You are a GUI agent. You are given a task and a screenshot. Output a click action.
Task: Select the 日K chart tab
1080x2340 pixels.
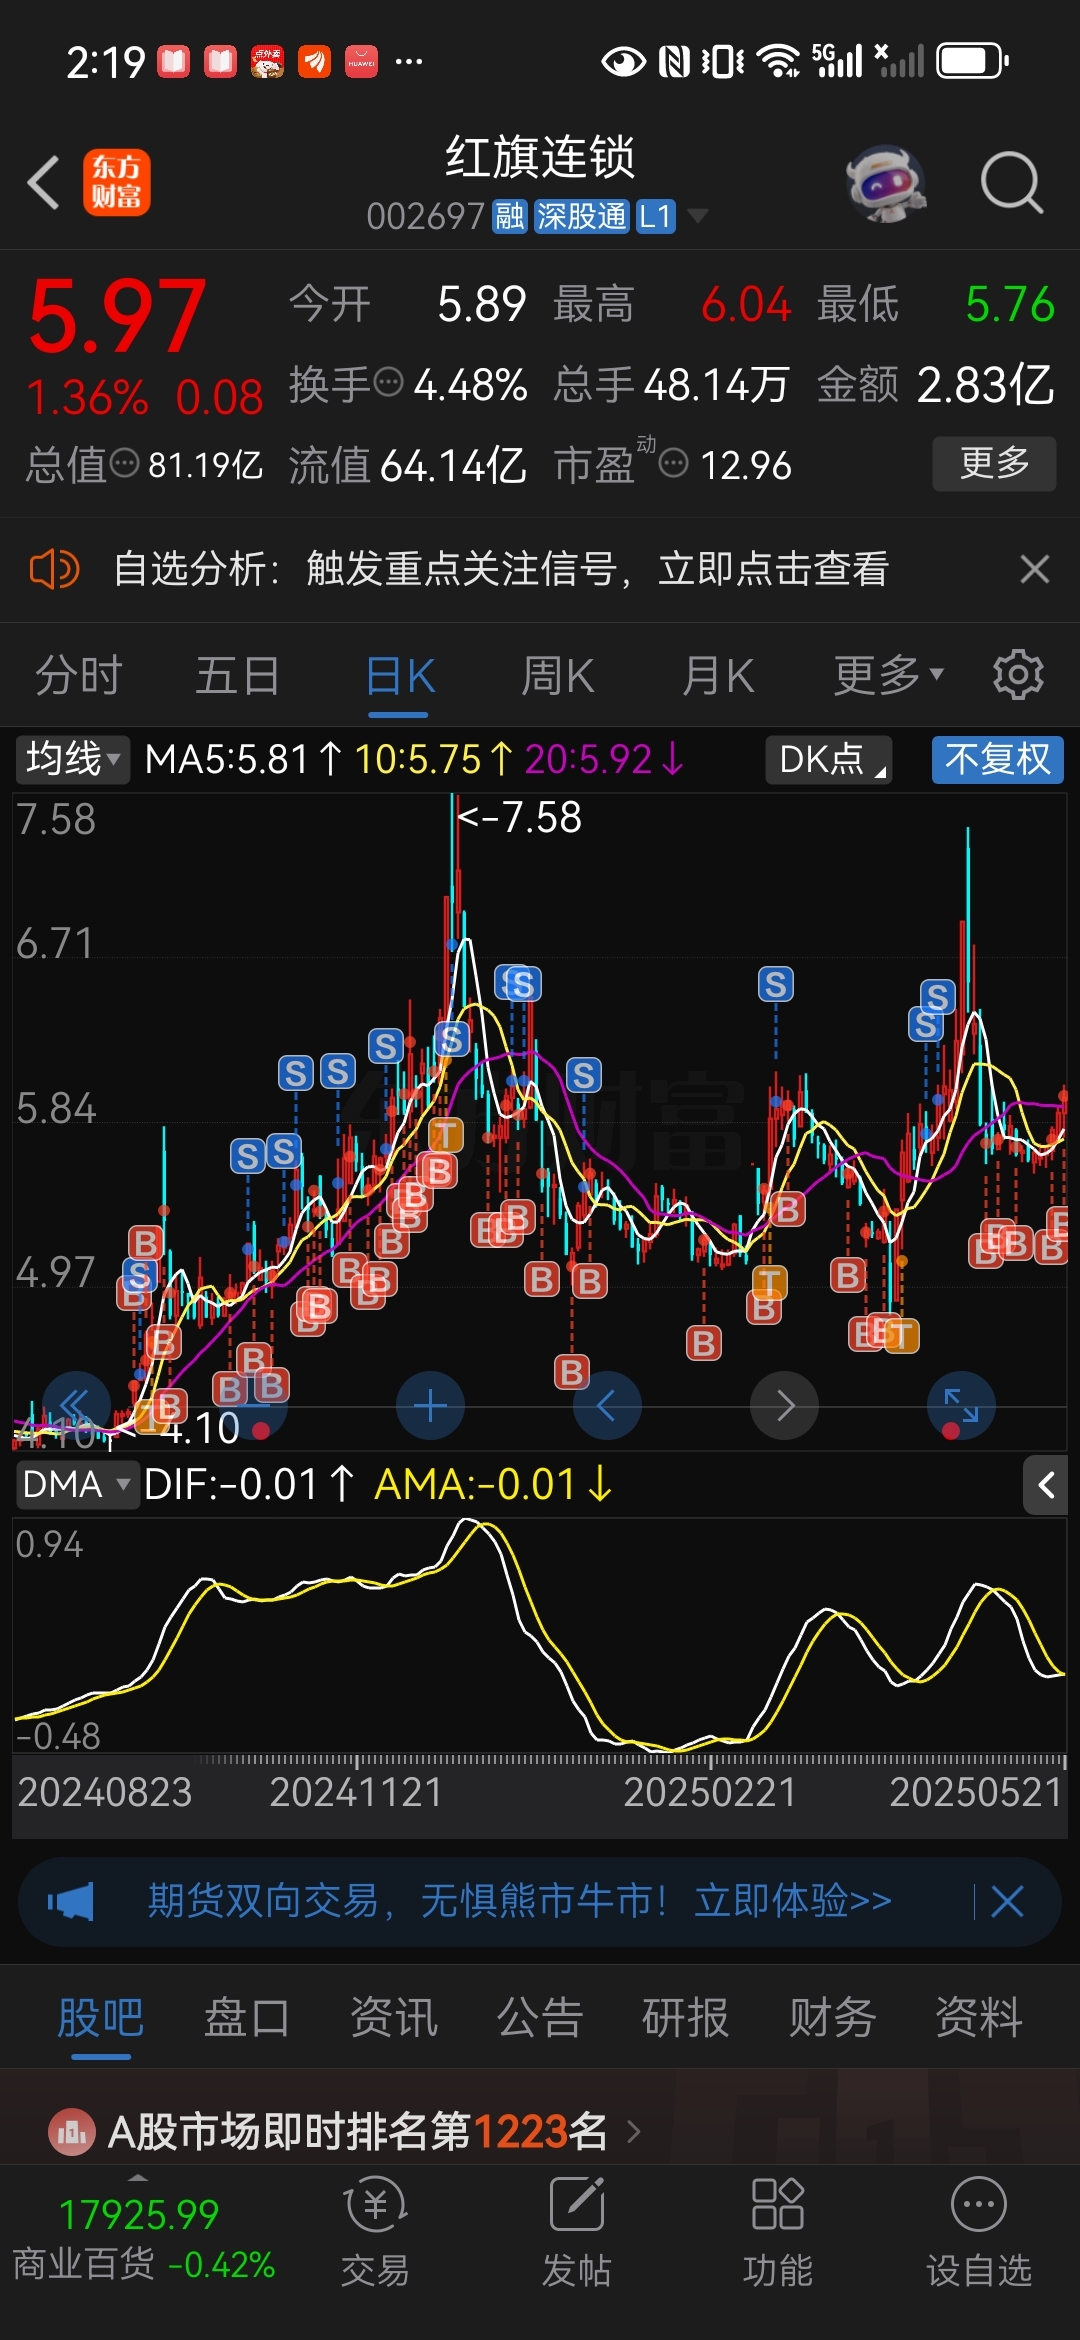click(399, 676)
